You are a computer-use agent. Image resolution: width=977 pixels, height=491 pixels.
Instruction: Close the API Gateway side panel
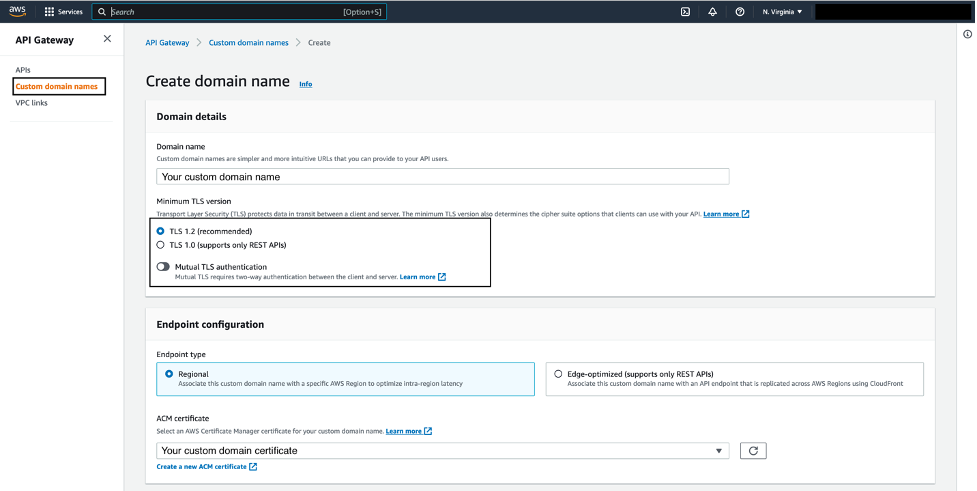(107, 39)
